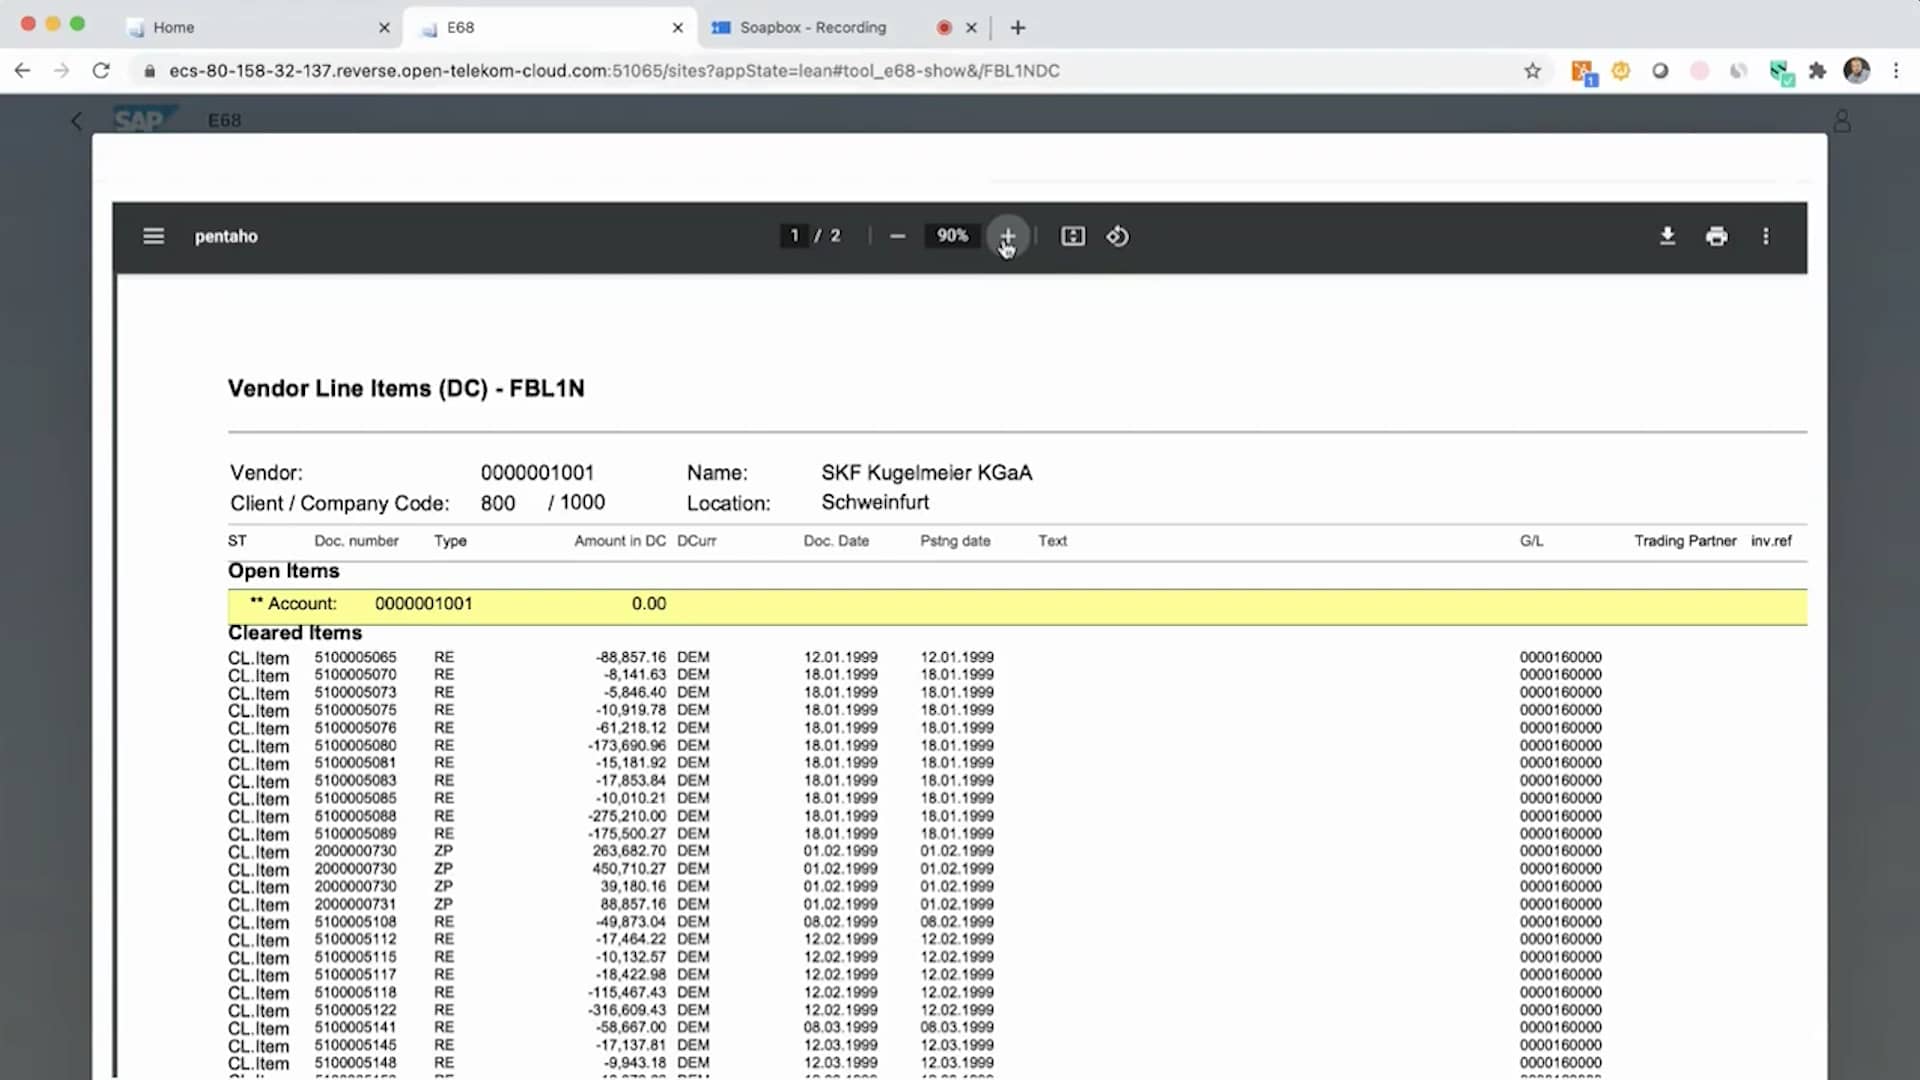The height and width of the screenshot is (1080, 1920).
Task: Reload the current page
Action: point(101,71)
